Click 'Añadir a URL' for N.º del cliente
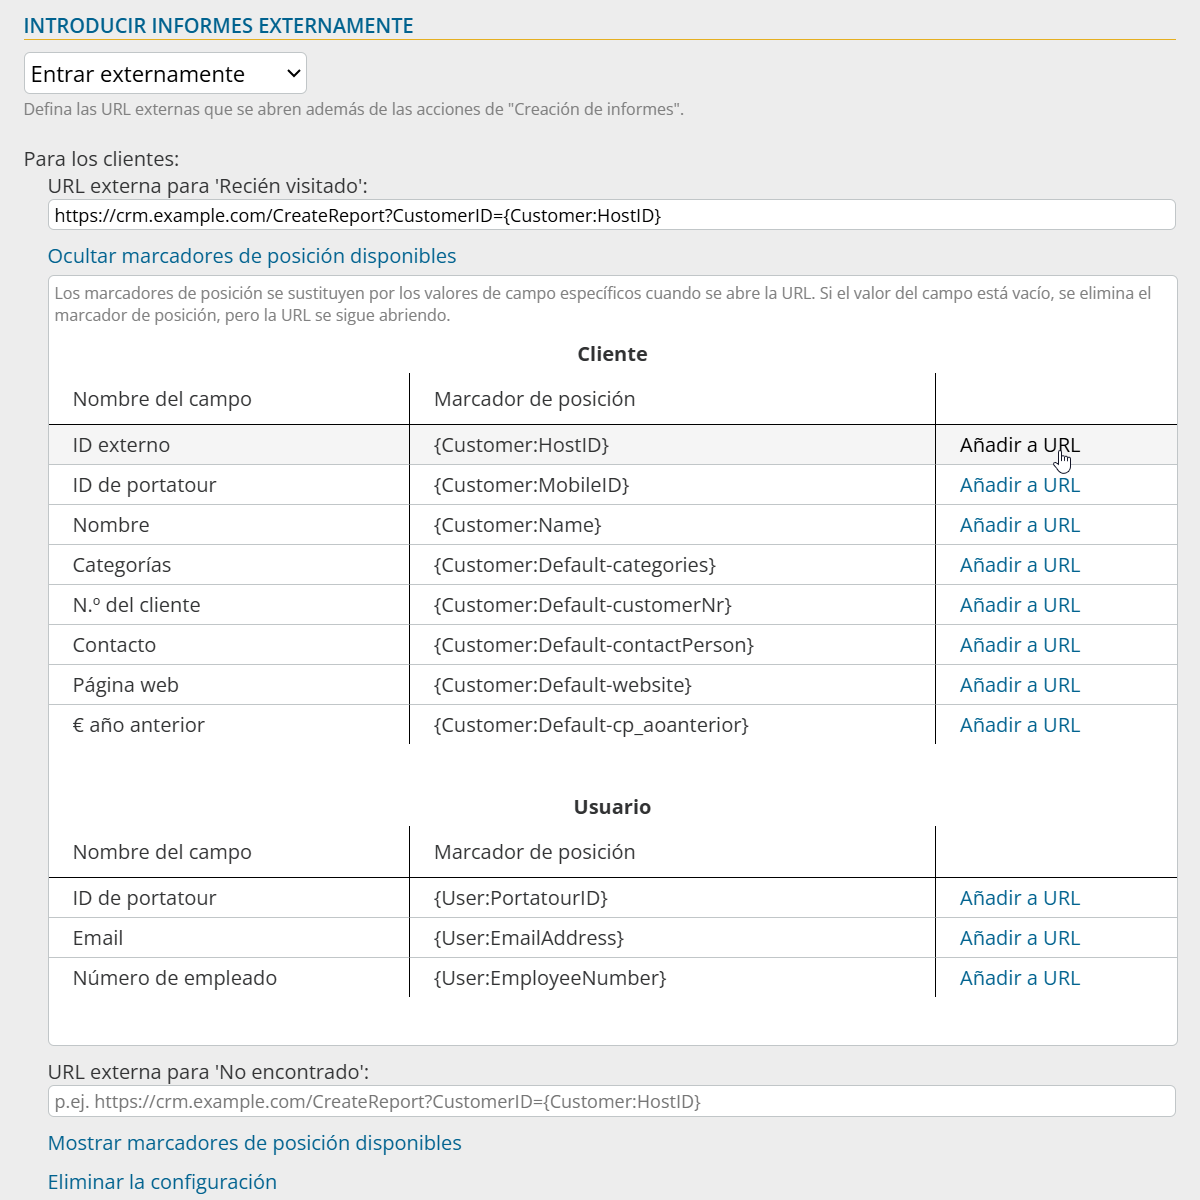Image resolution: width=1200 pixels, height=1200 pixels. 1019,605
